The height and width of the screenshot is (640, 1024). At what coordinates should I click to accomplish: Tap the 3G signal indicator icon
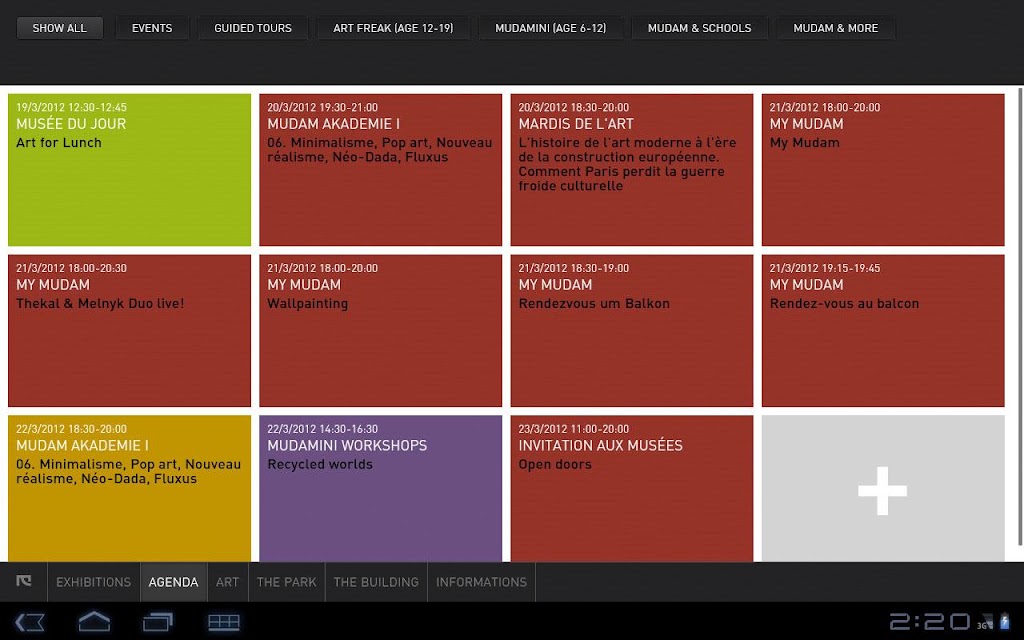pyautogui.click(x=985, y=622)
